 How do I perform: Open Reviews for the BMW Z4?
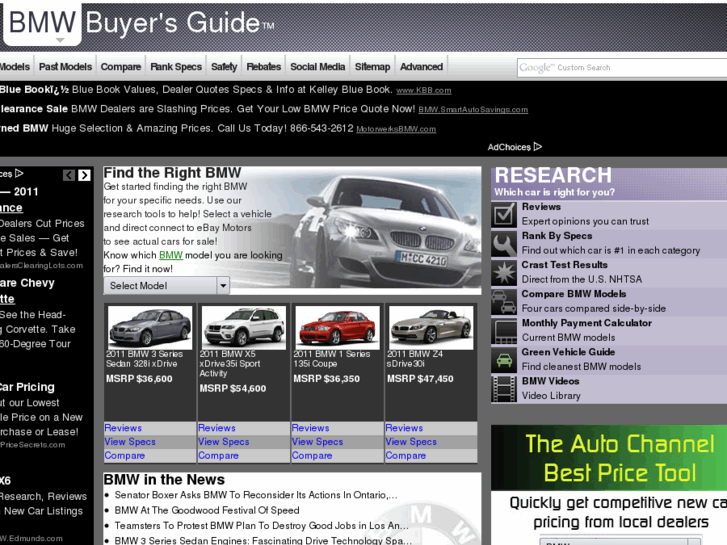coord(404,428)
